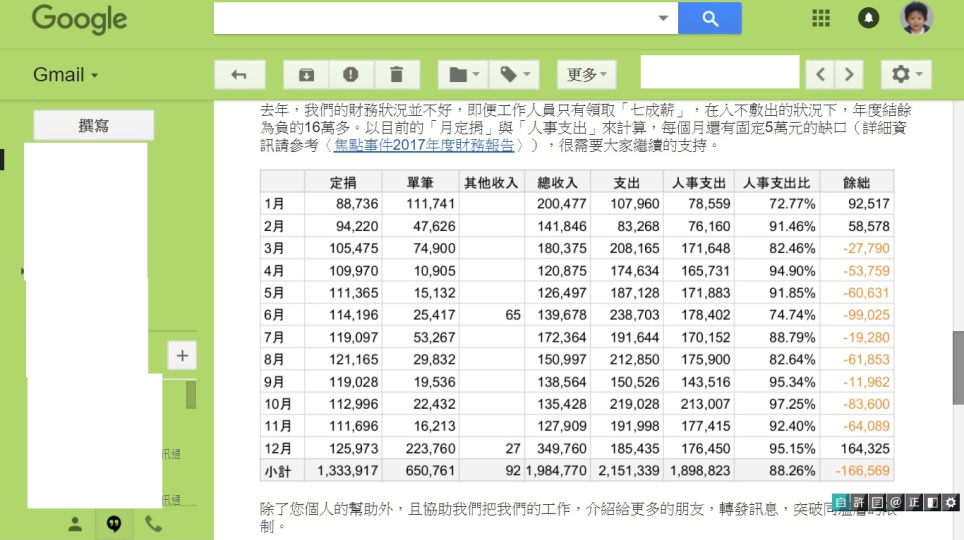Report spam using the exclamation icon

pyautogui.click(x=351, y=75)
